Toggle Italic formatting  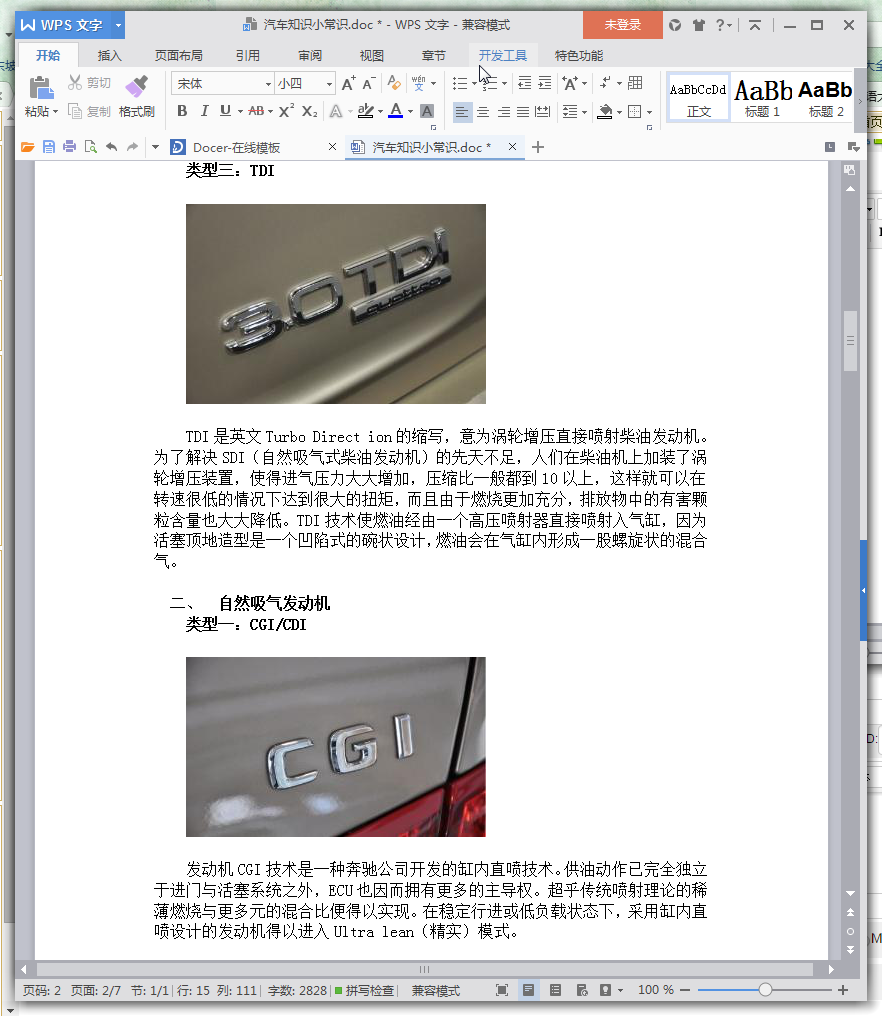point(204,111)
